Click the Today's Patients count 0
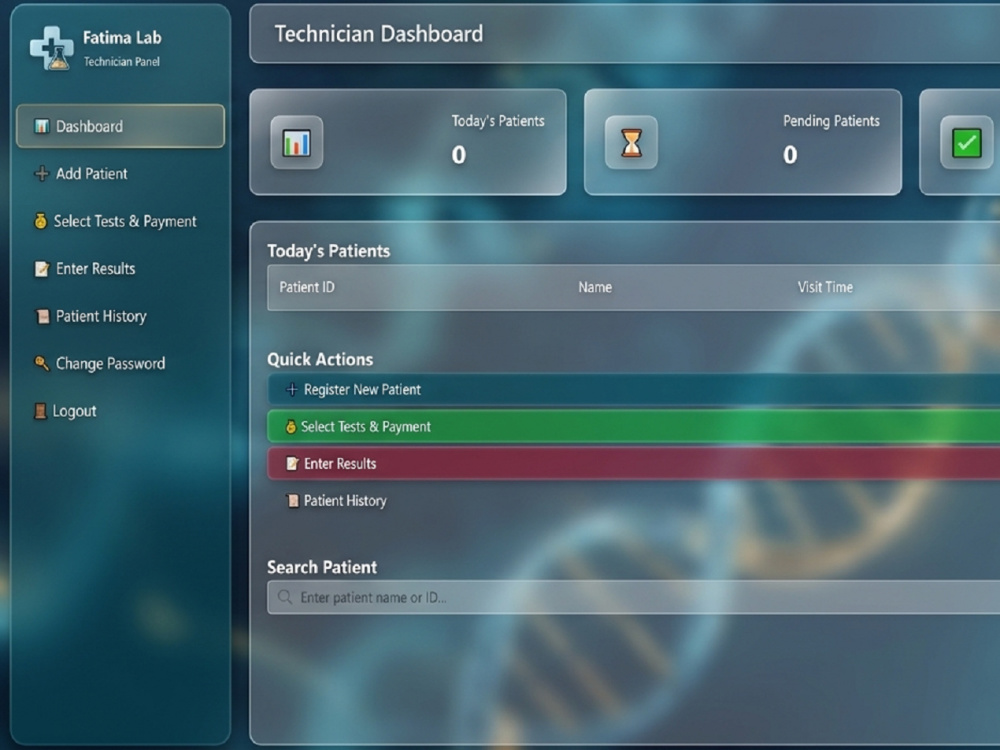Screen dimensions: 1000x750 (459, 155)
